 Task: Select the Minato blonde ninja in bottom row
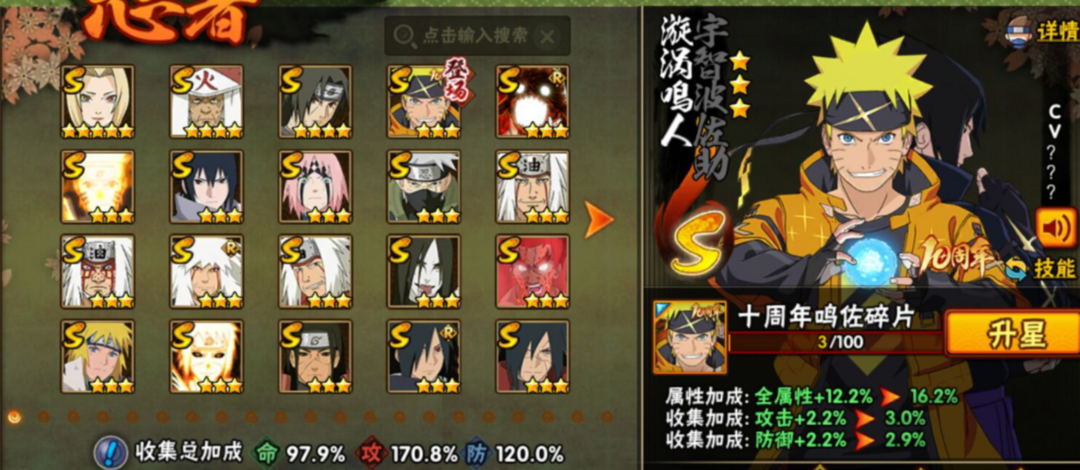point(97,356)
